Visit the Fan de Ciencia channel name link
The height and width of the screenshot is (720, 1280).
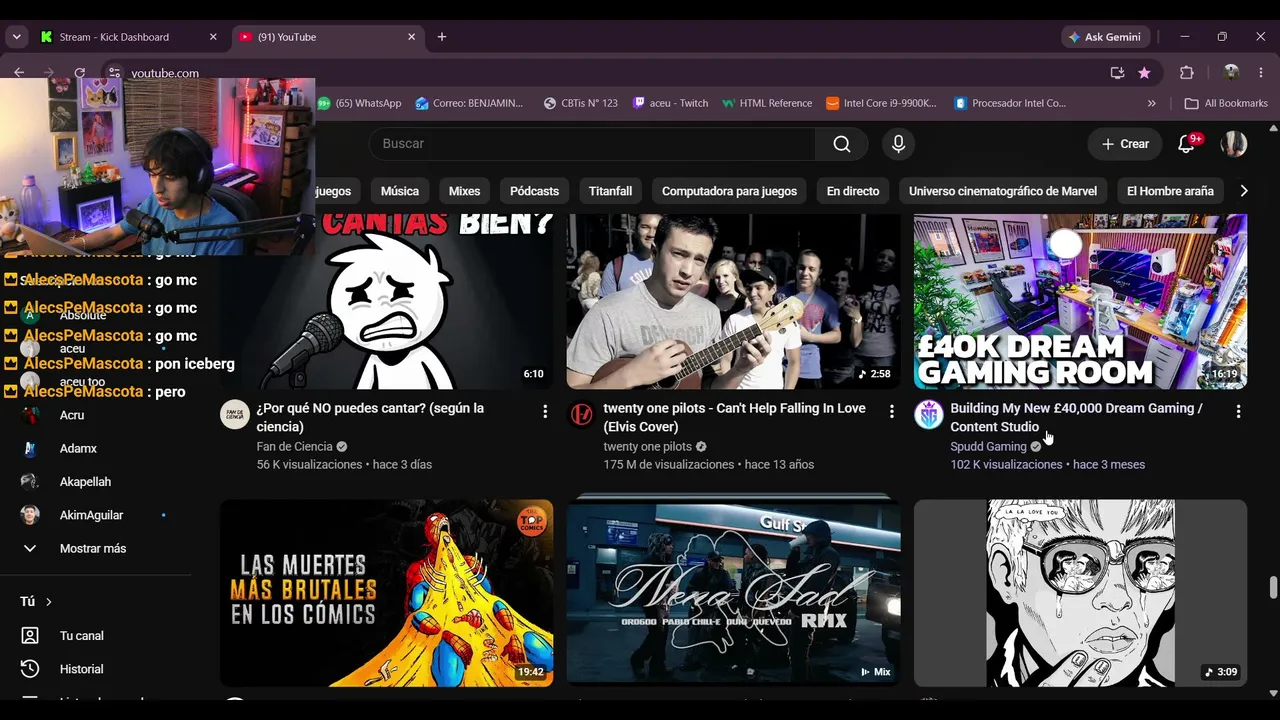294,447
